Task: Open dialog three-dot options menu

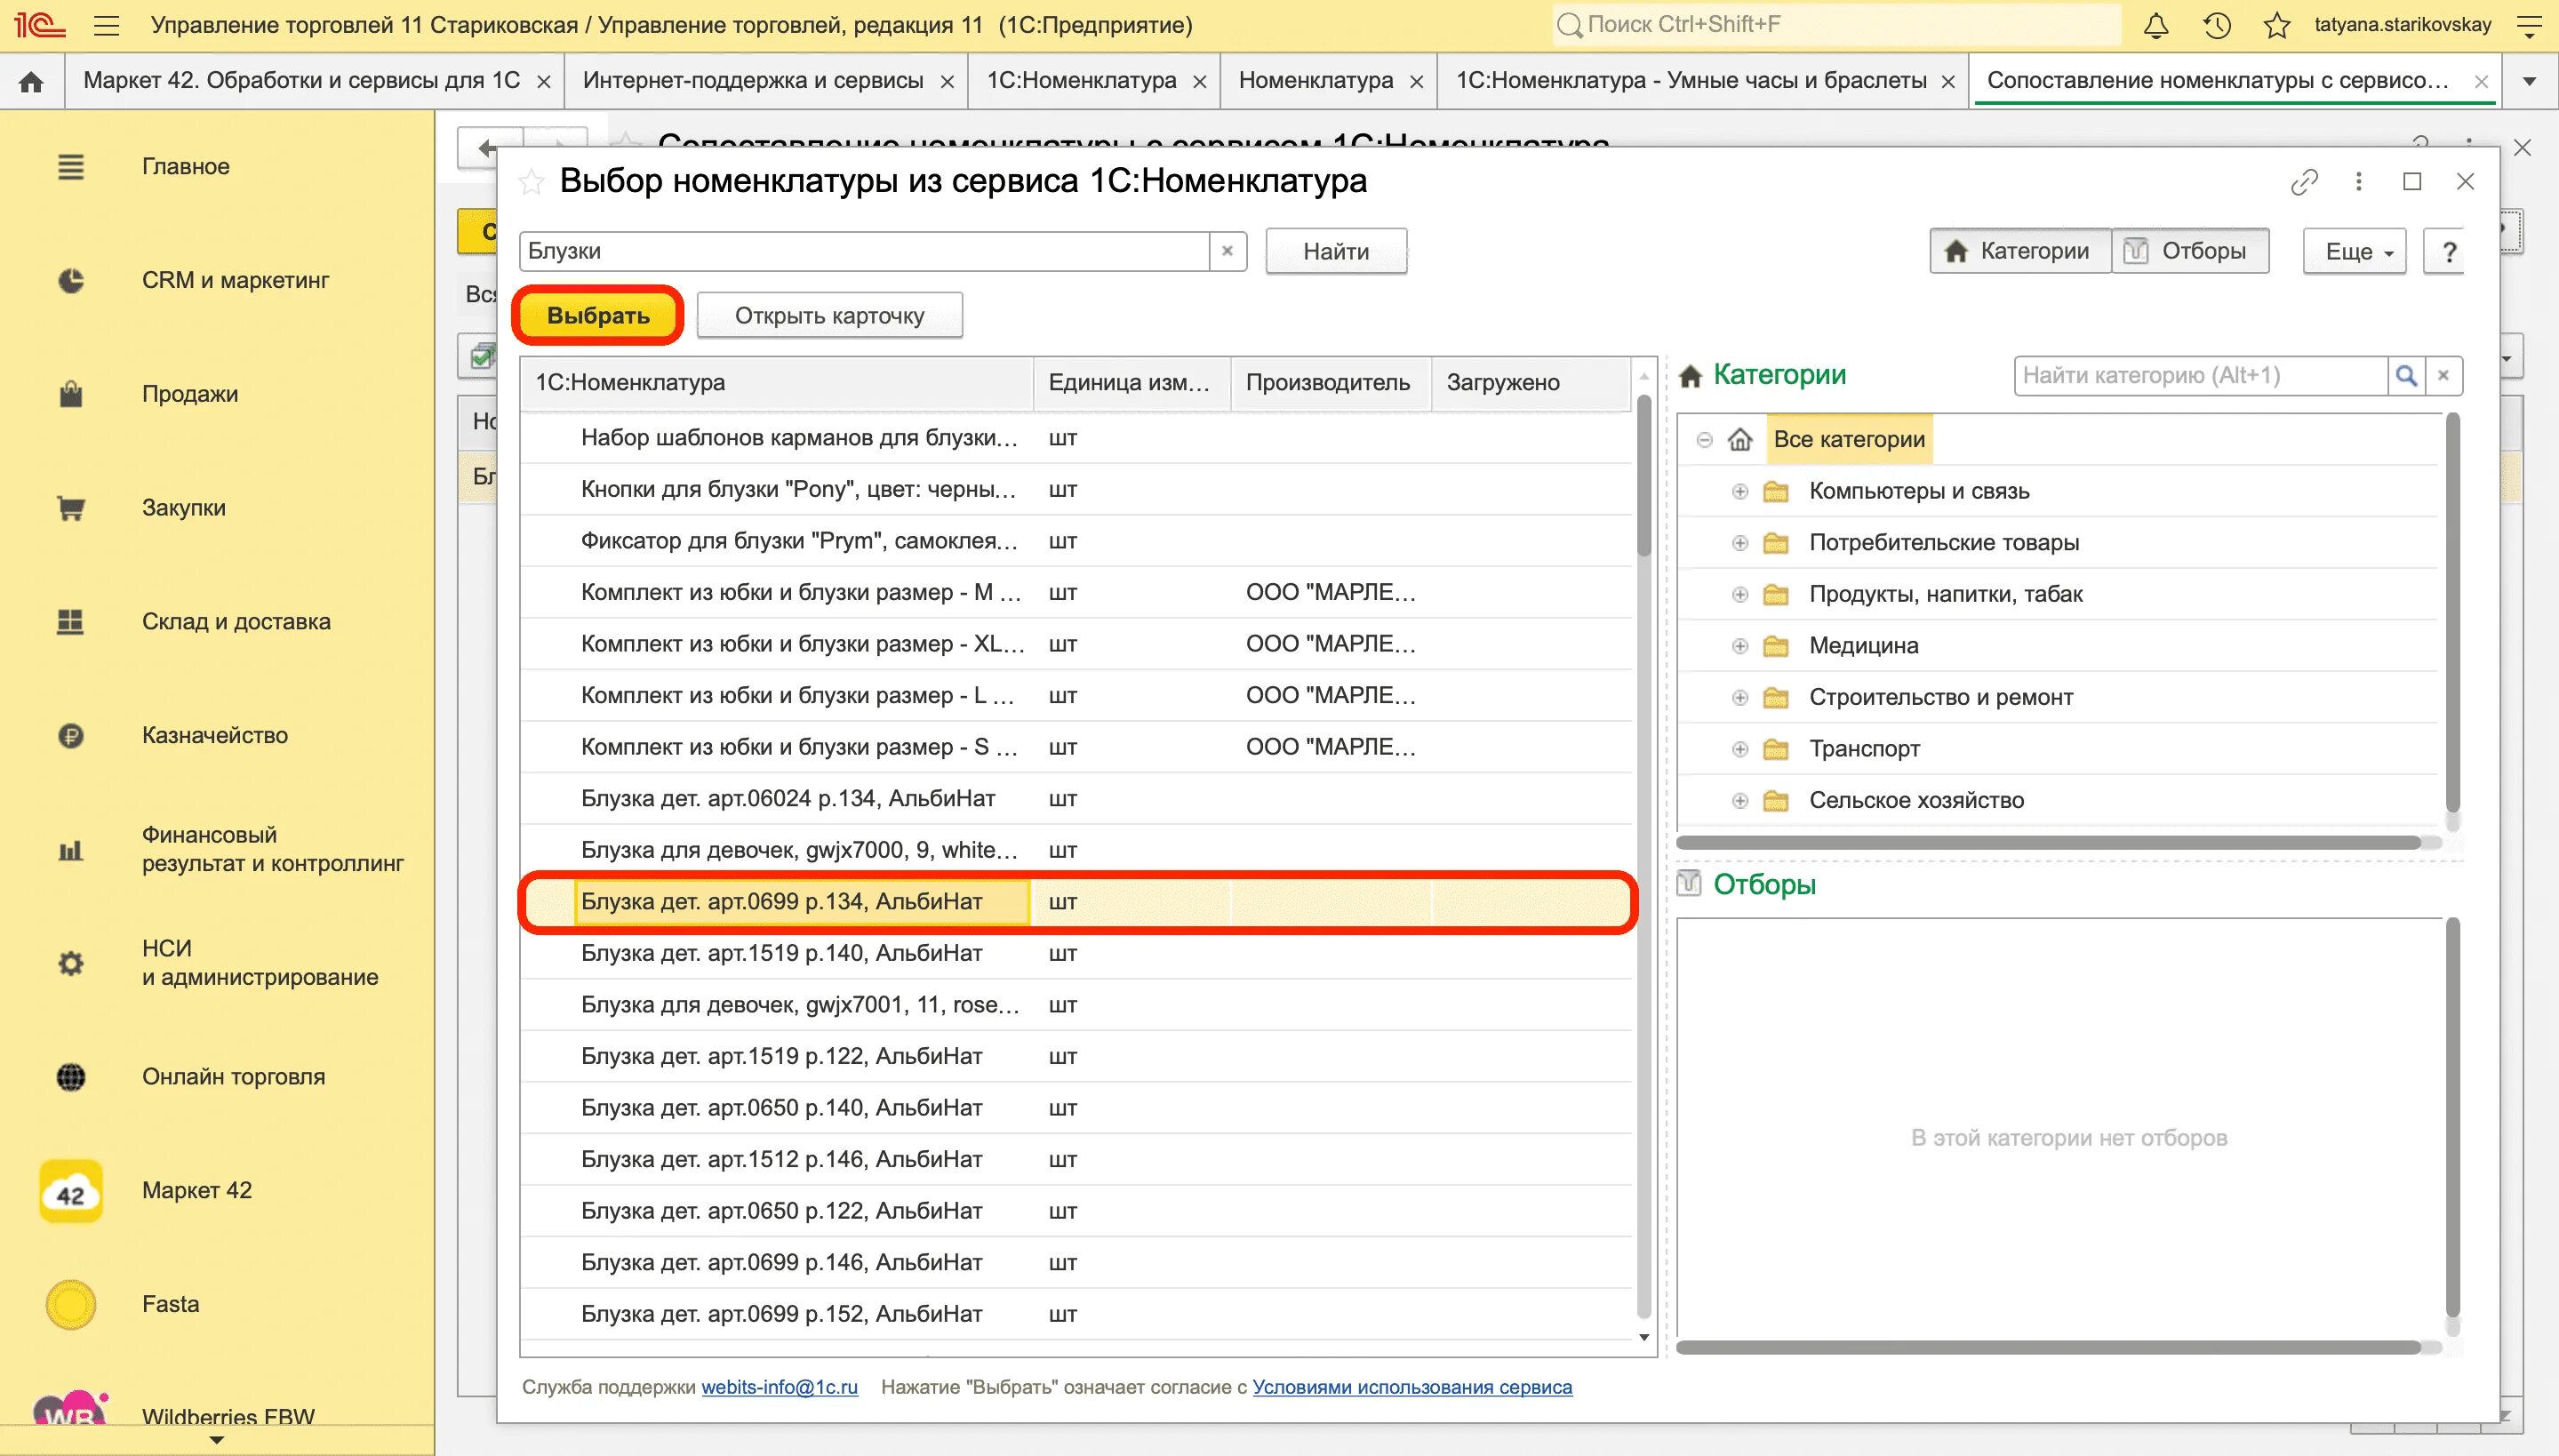Action: pos(2359,182)
